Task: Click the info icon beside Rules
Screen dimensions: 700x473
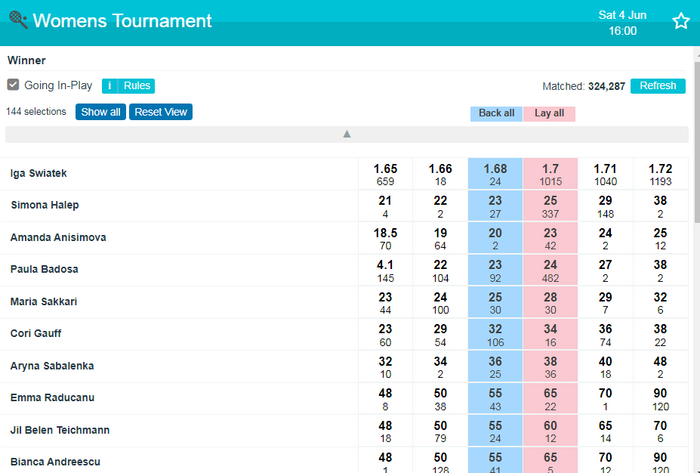Action: (110, 86)
